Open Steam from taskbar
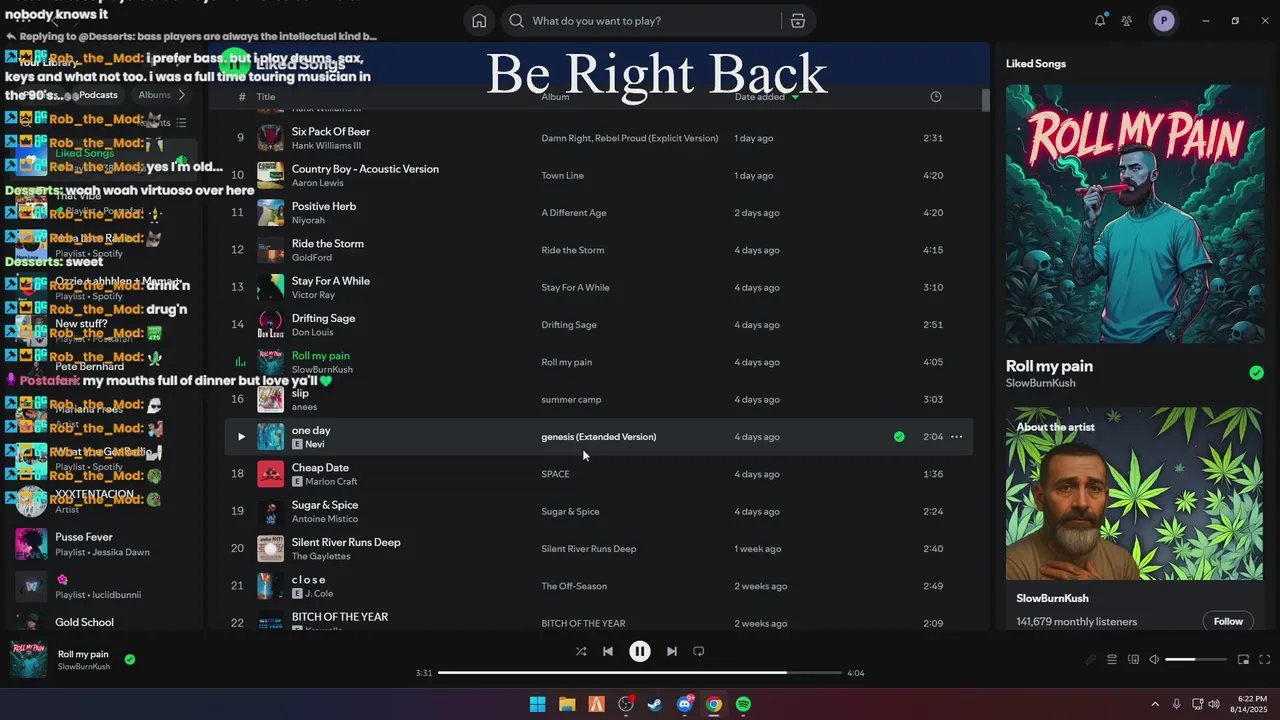Image resolution: width=1280 pixels, height=720 pixels. [655, 704]
